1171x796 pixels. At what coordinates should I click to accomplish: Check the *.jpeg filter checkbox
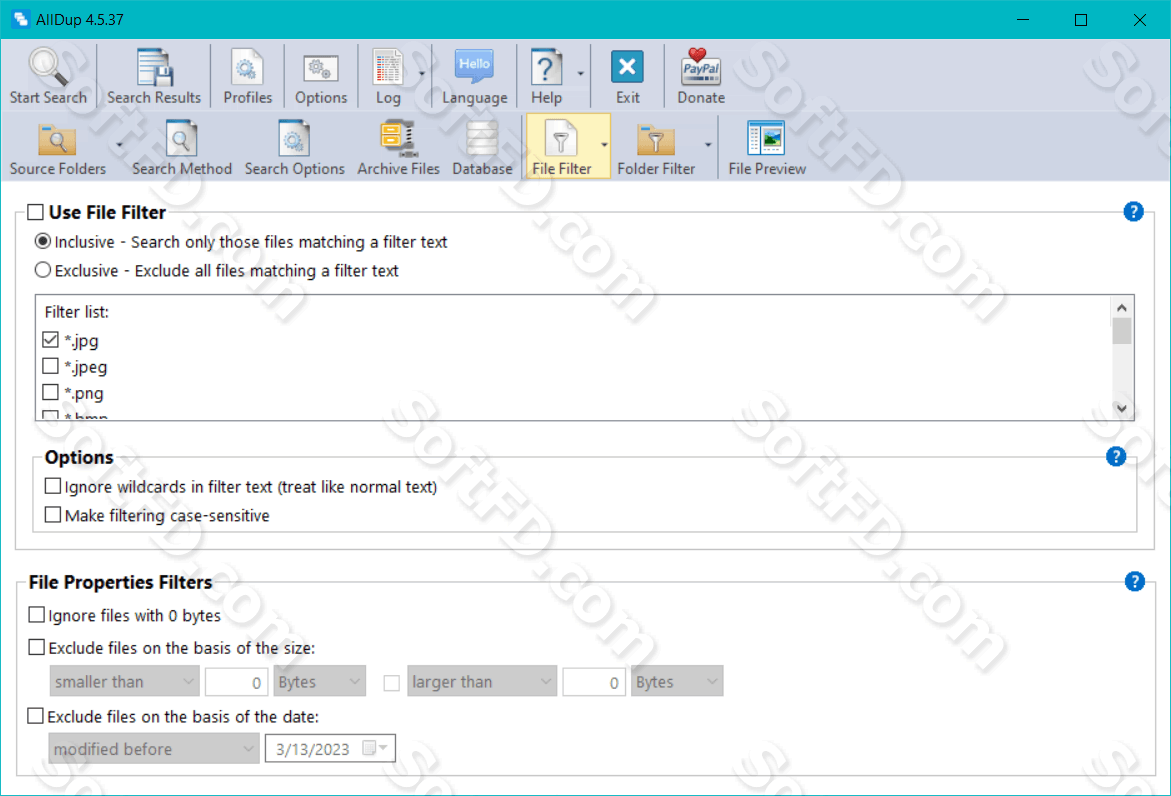click(x=50, y=366)
